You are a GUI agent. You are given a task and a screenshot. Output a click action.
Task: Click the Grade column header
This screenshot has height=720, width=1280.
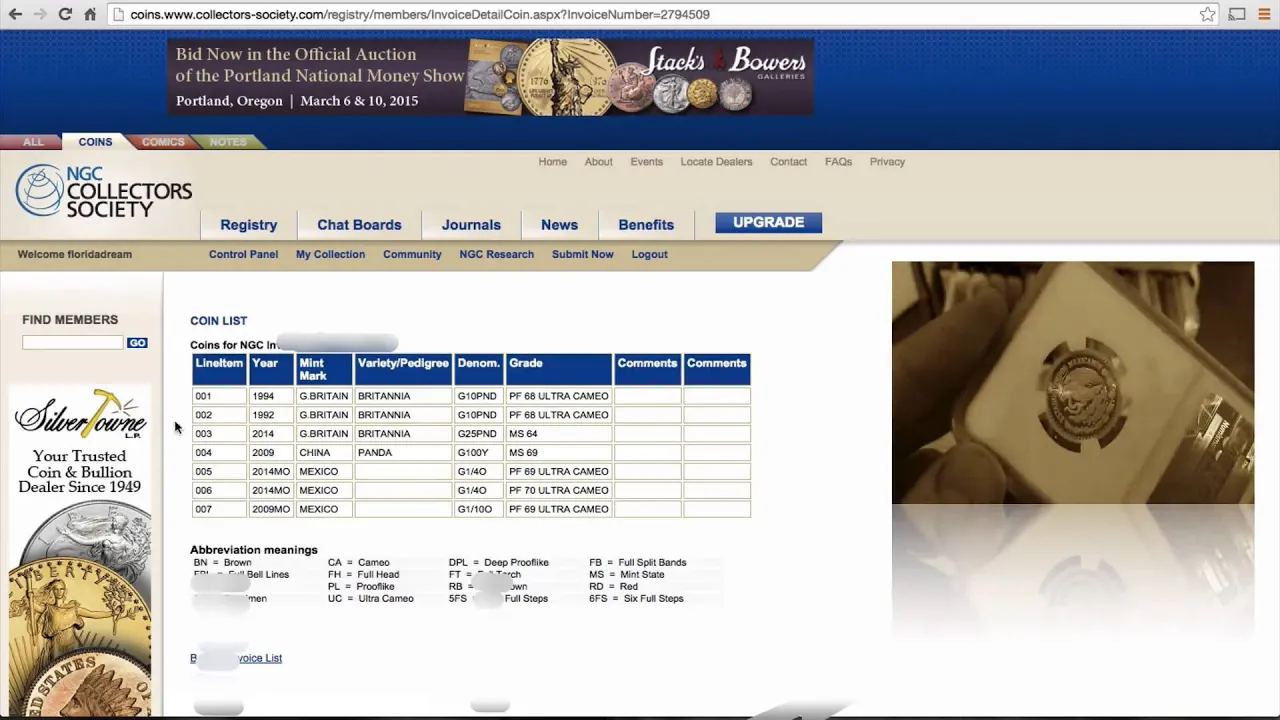559,369
